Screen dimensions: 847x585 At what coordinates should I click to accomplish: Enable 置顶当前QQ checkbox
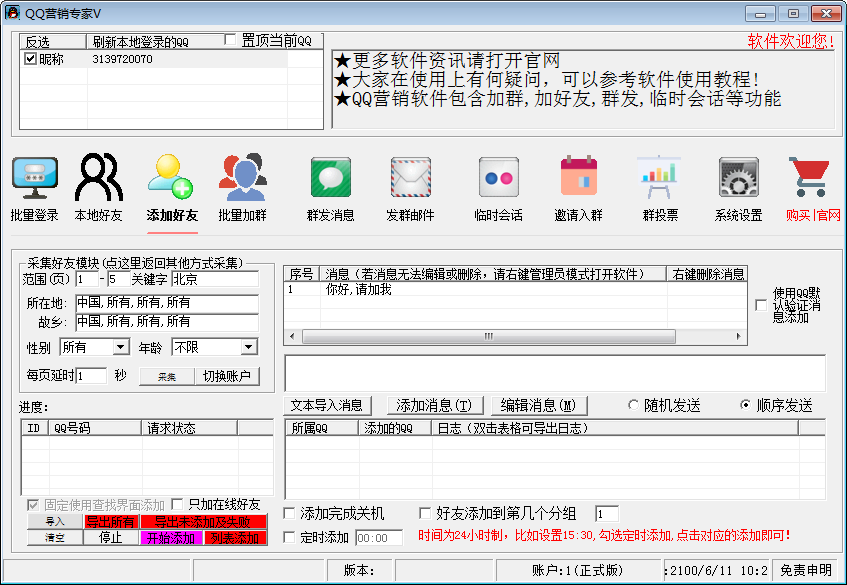230,39
